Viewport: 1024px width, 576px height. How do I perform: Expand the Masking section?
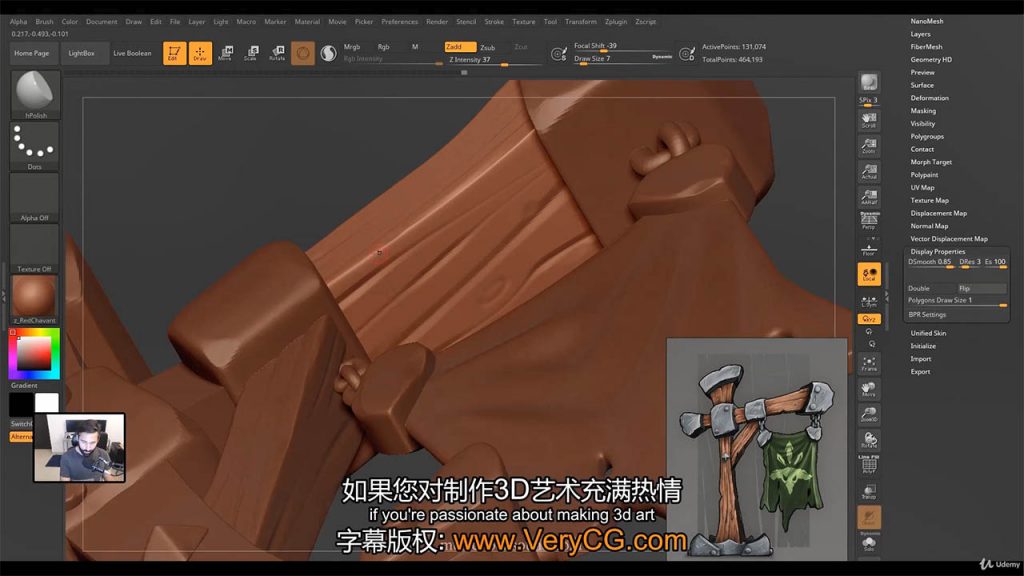[x=923, y=111]
